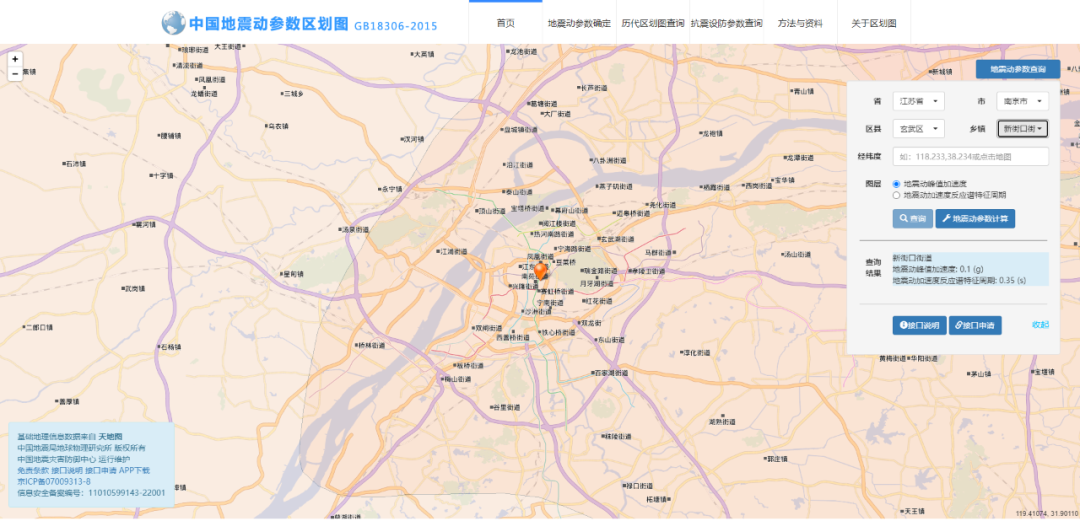The height and width of the screenshot is (521, 1080).
Task: Open the province dropdown 江苏省
Action: coord(918,102)
